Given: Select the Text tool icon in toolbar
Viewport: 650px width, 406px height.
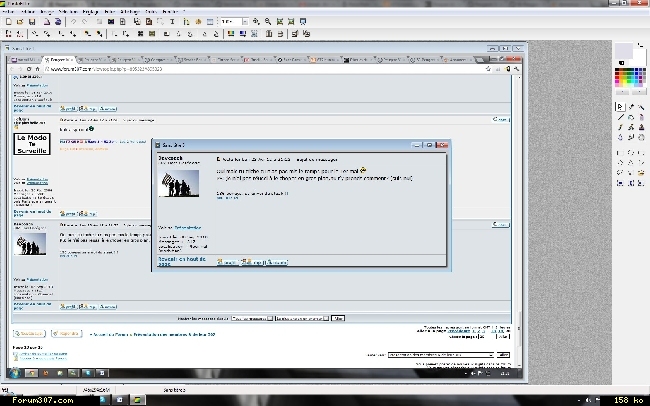Looking at the screenshot, I should tap(173, 21).
